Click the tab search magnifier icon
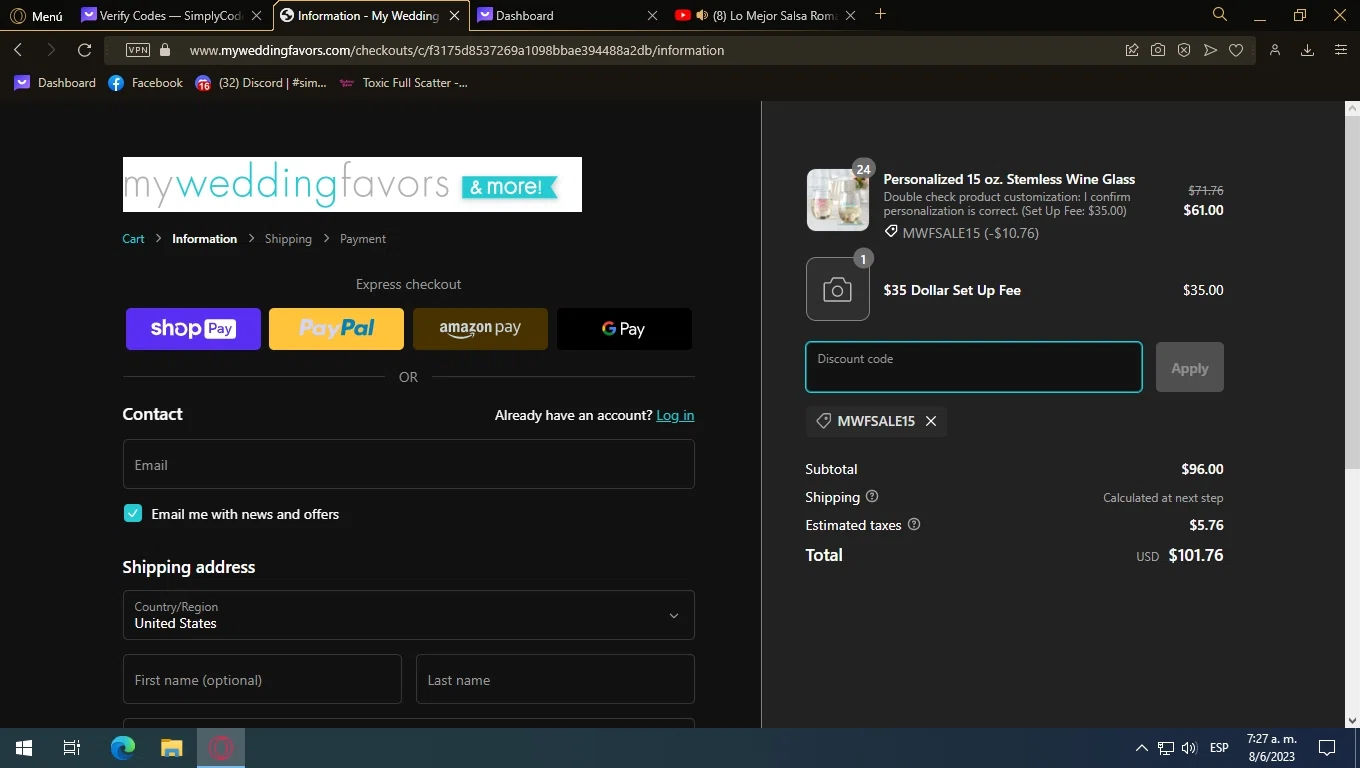1360x768 pixels. [x=1219, y=15]
